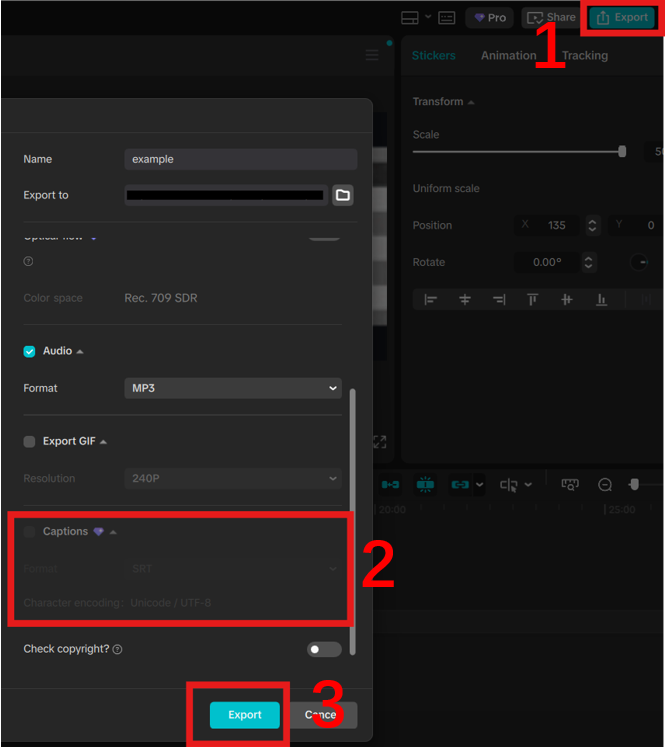Click the Rotate angle field
The height and width of the screenshot is (747, 665).
[547, 262]
